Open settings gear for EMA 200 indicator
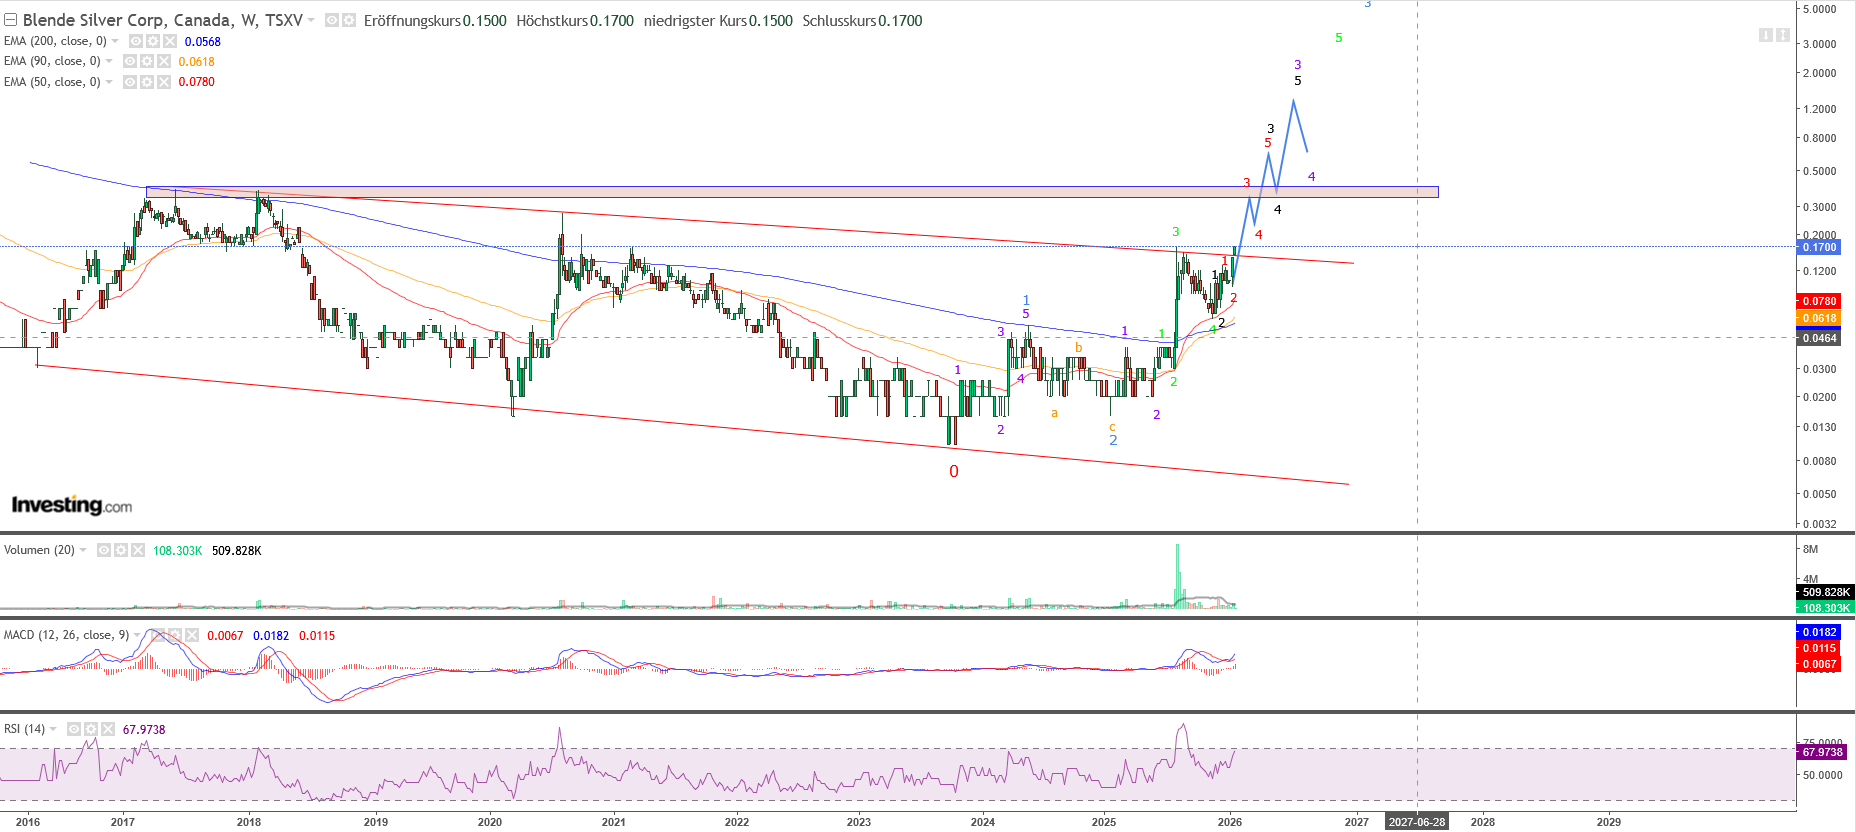Viewport: 1856px width, 832px height. pyautogui.click(x=153, y=41)
